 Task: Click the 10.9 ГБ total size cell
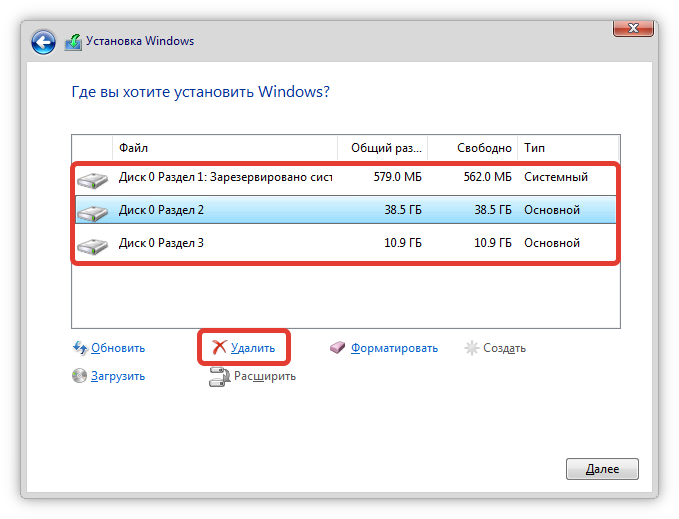click(403, 243)
